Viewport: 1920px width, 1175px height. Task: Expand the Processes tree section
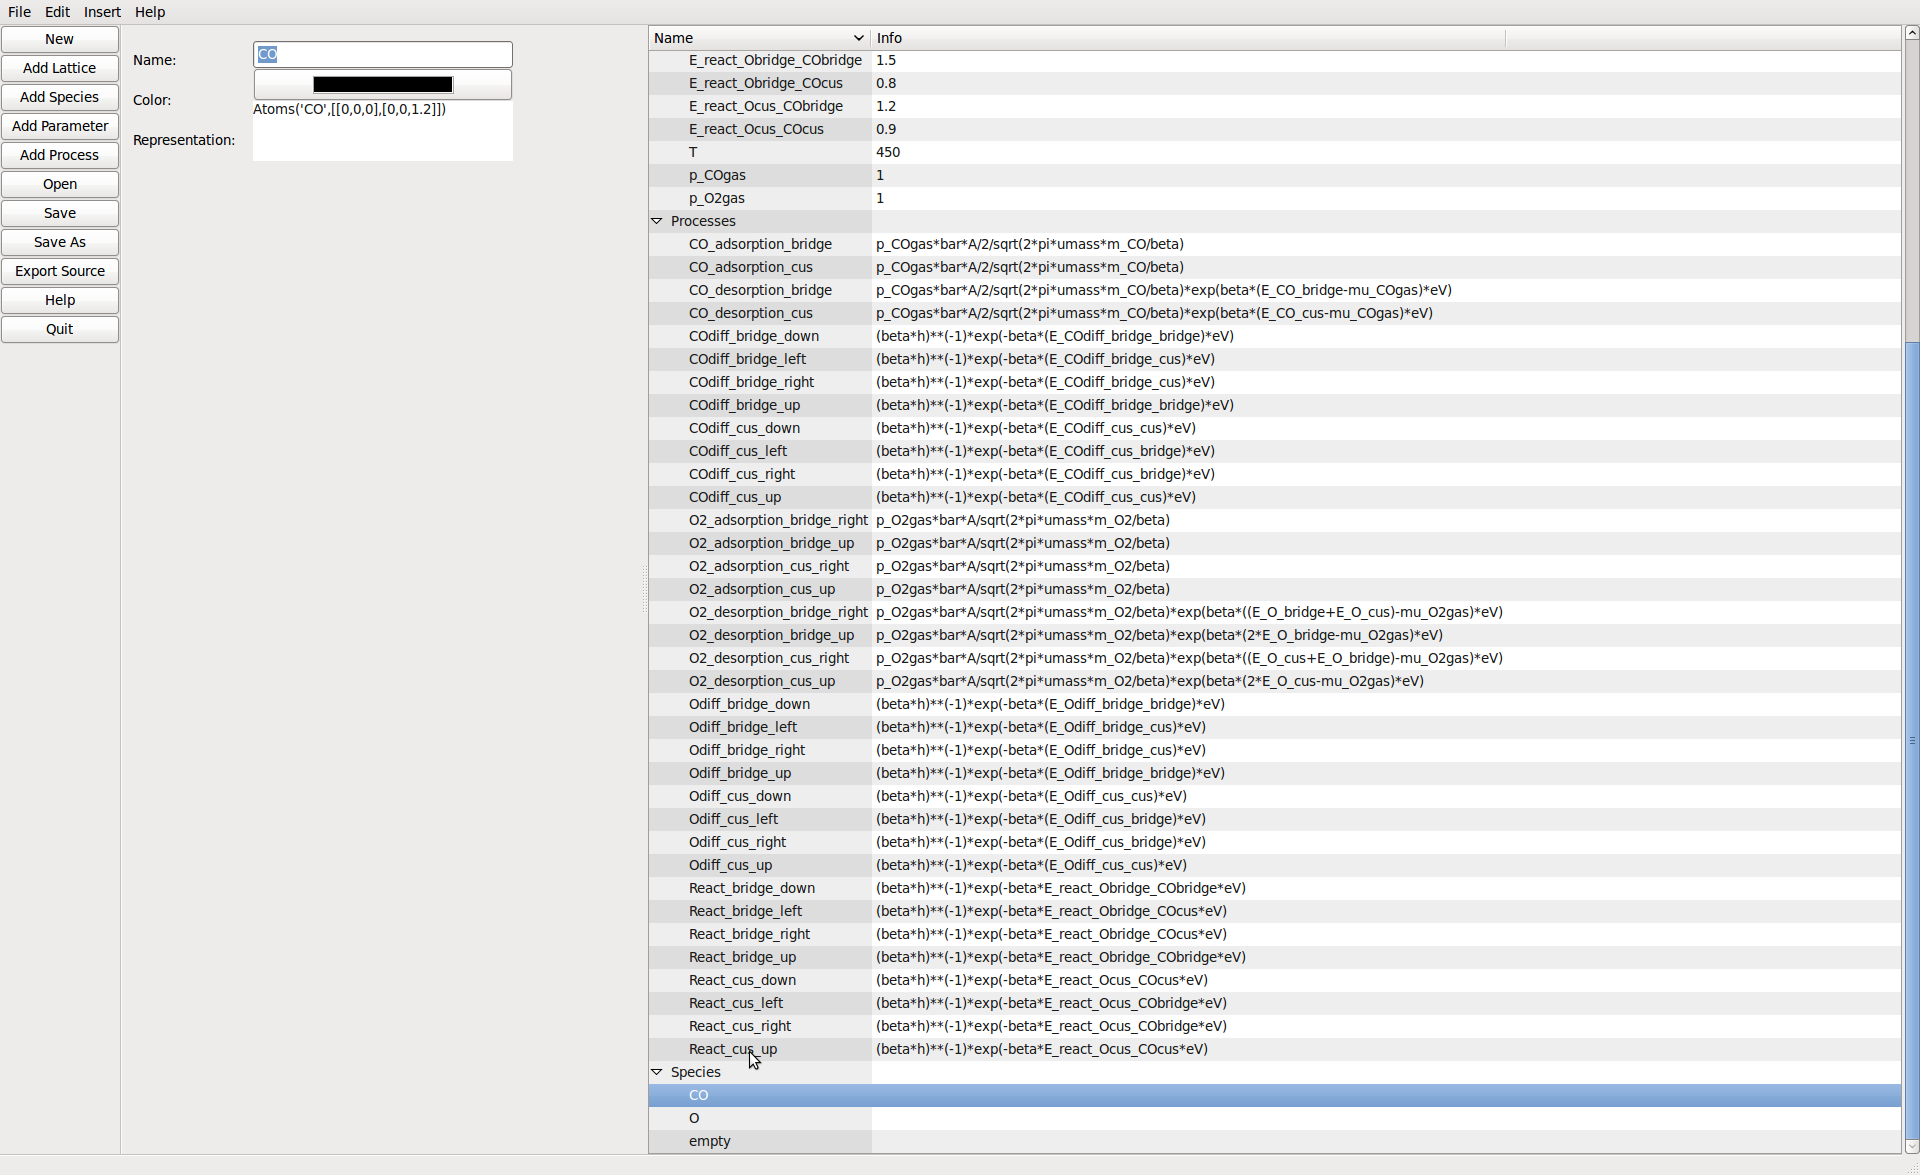pyautogui.click(x=658, y=221)
